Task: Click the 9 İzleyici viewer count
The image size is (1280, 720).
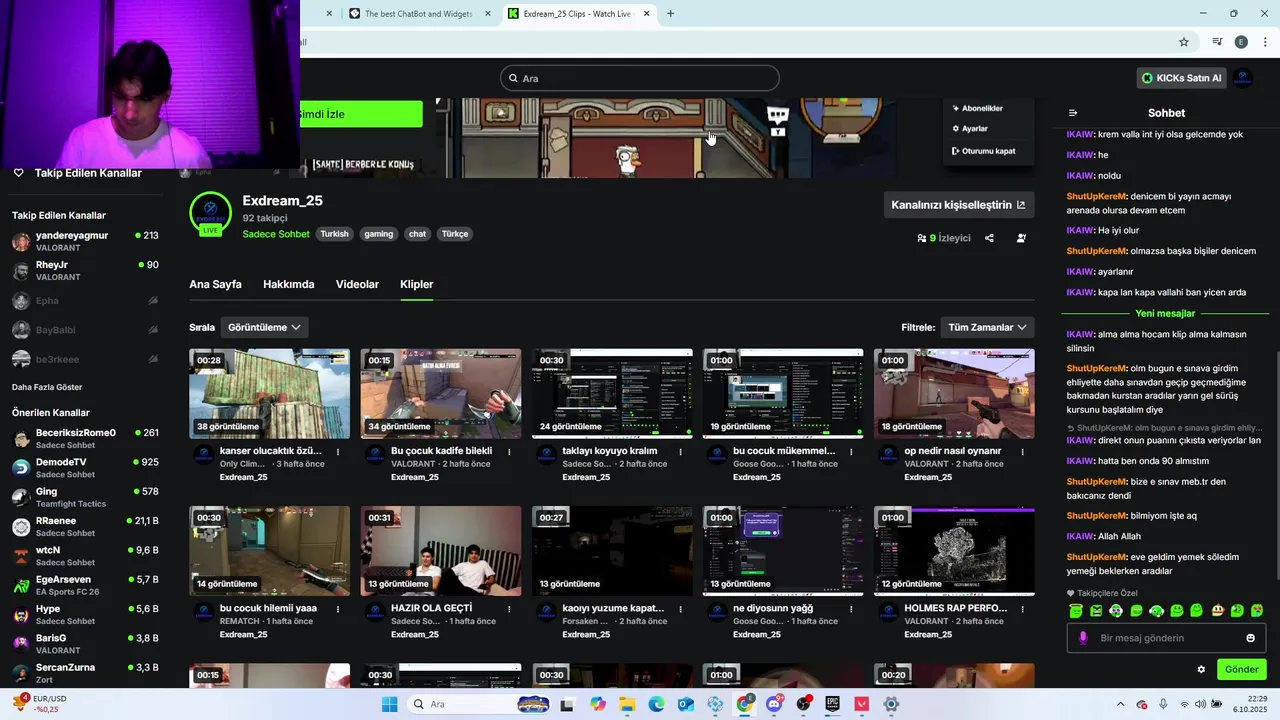Action: point(944,238)
